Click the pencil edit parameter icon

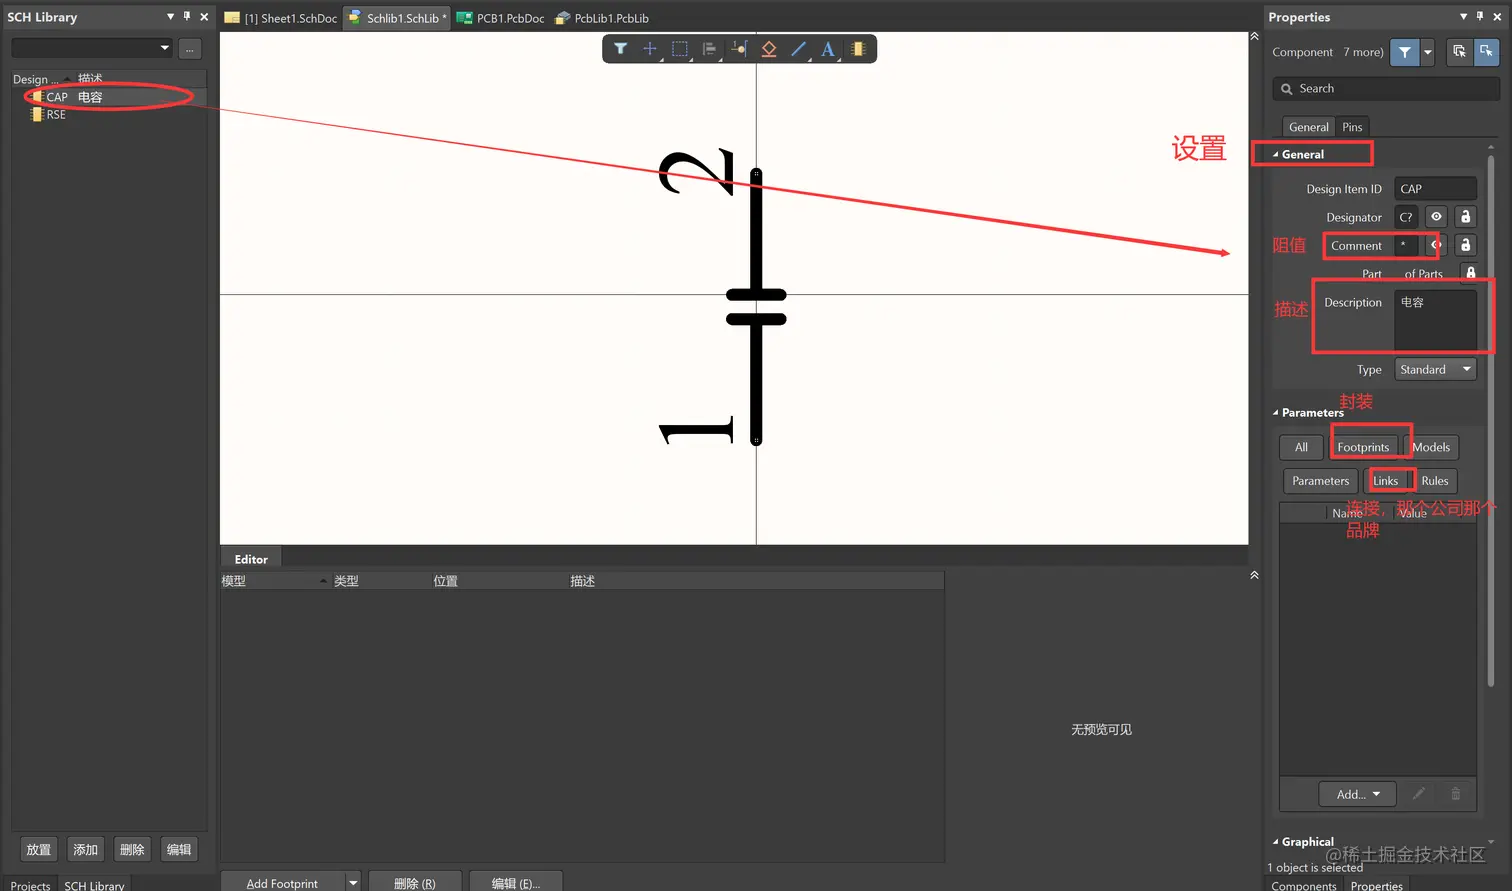point(1418,794)
